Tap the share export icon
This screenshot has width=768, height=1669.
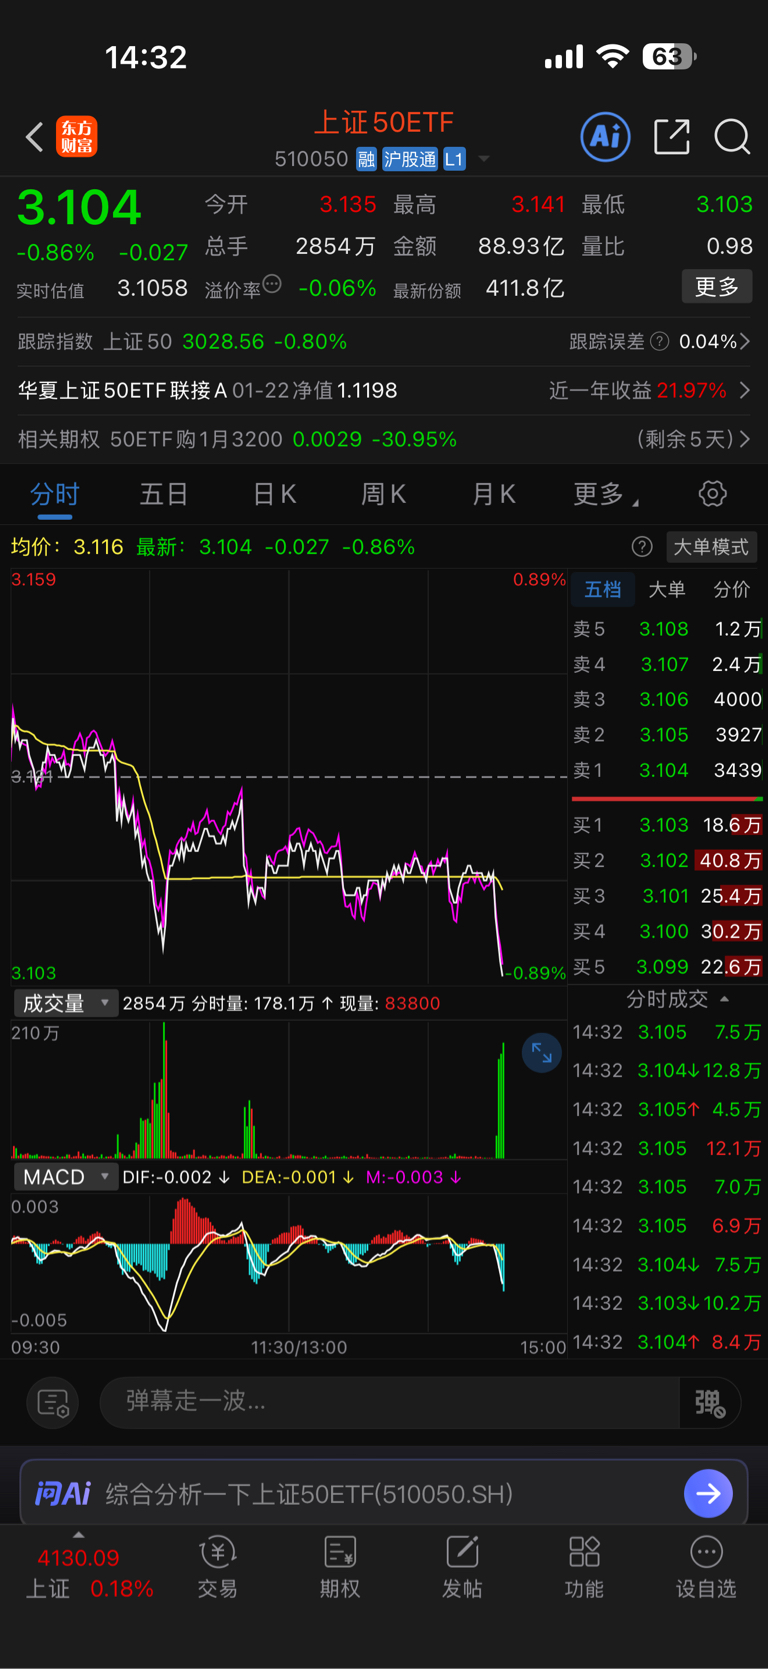click(672, 136)
